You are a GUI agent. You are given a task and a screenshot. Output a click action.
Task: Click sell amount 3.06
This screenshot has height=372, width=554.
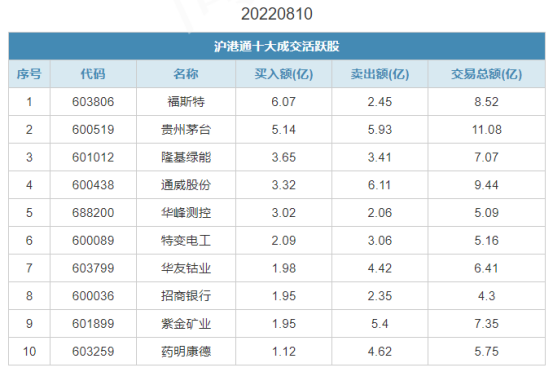380,241
